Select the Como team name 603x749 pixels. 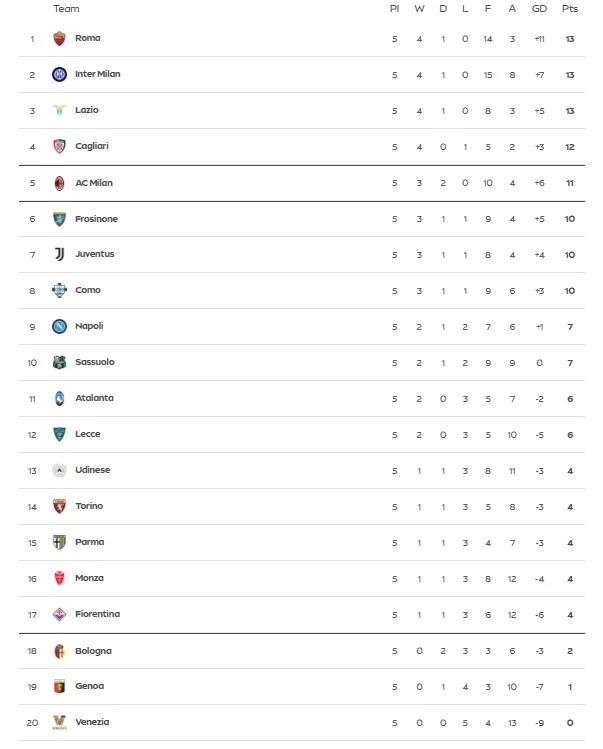pyautogui.click(x=88, y=290)
